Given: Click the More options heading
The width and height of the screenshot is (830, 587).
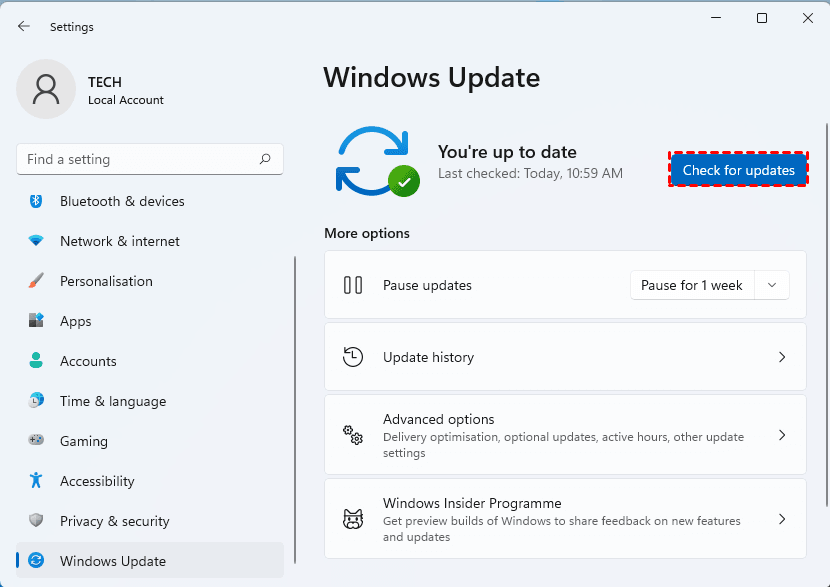Looking at the screenshot, I should point(367,233).
